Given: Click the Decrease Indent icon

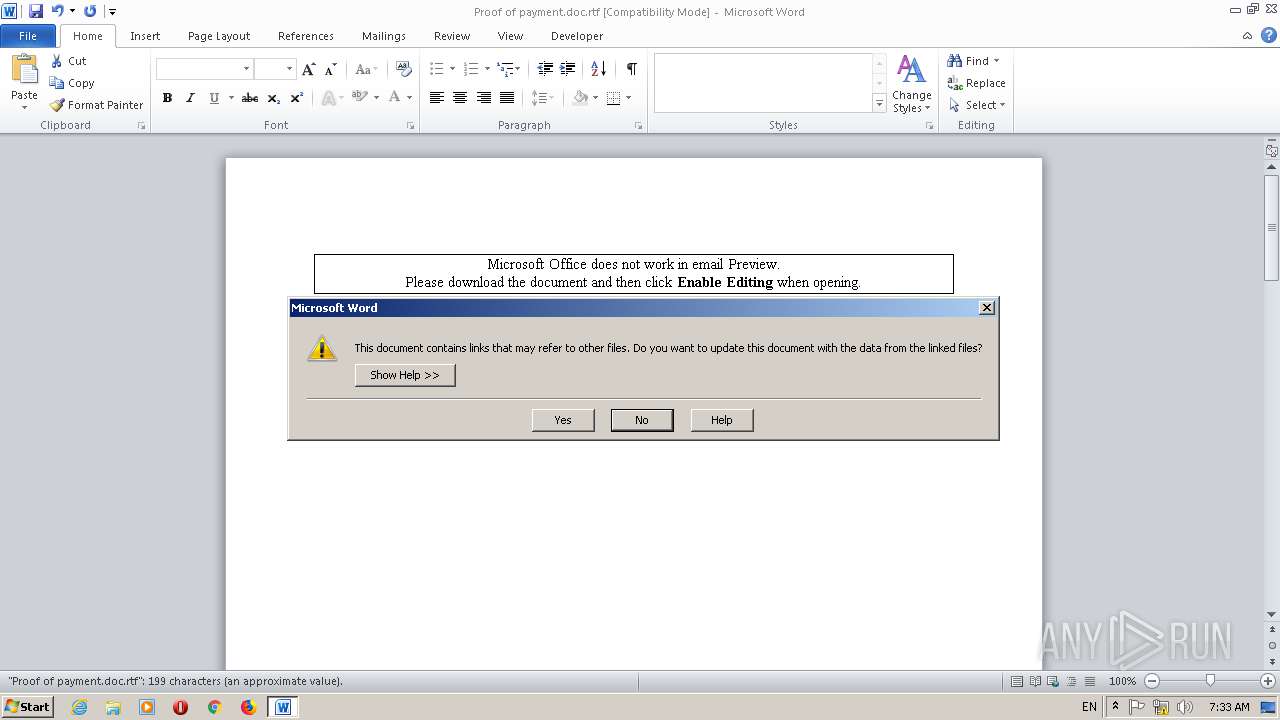Looking at the screenshot, I should tap(545, 69).
